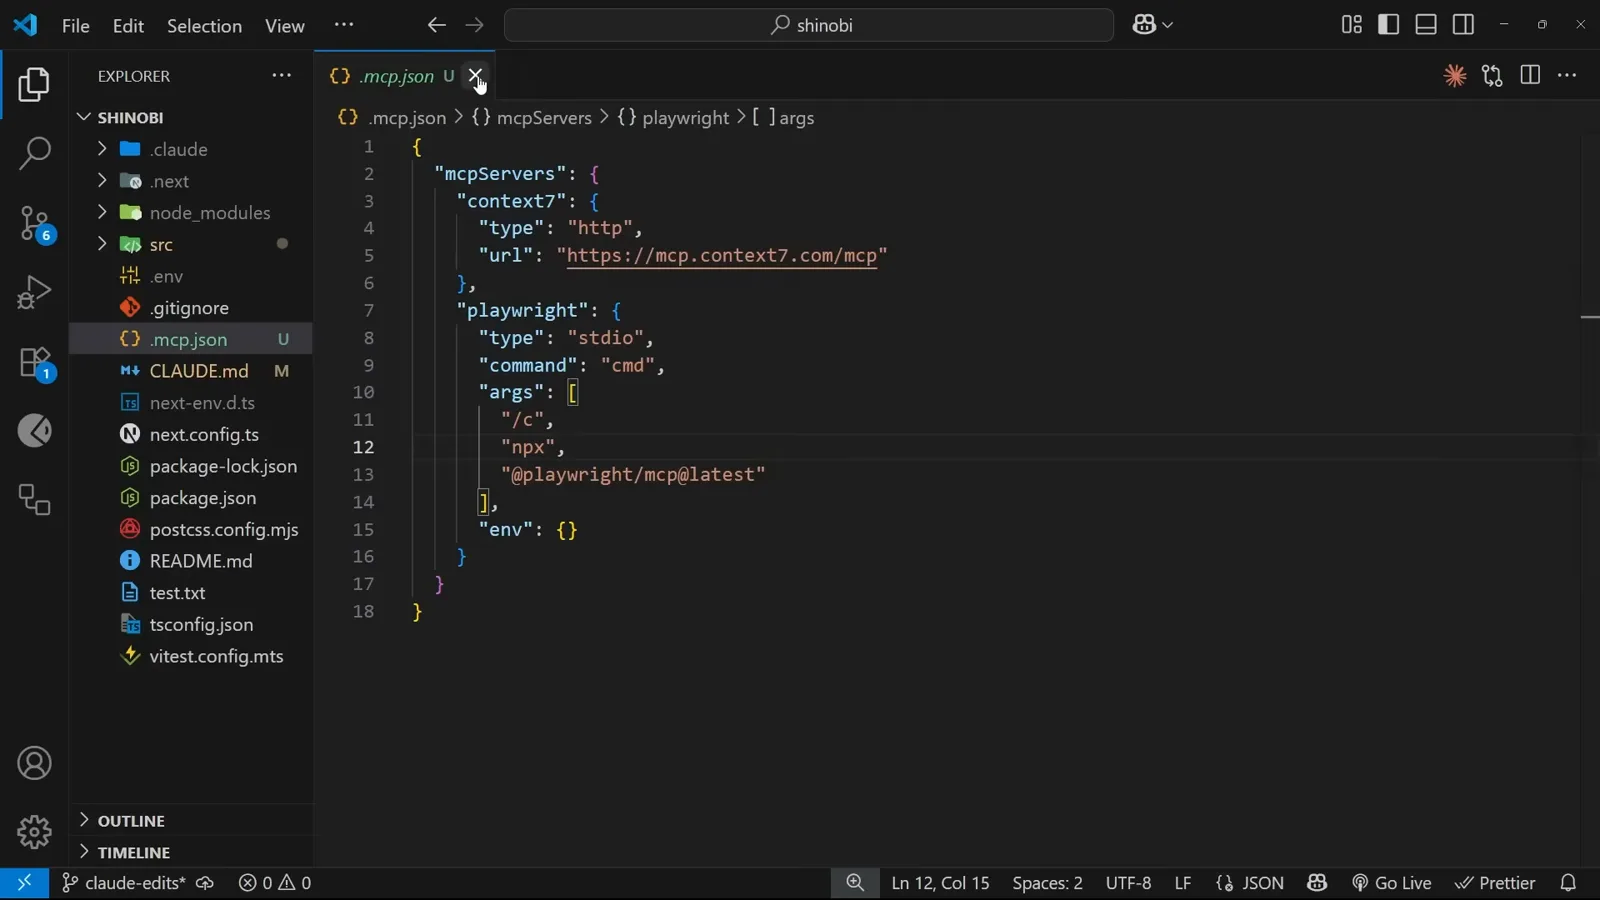Click the remote window icon in status bar
The image size is (1600, 900).
24,883
